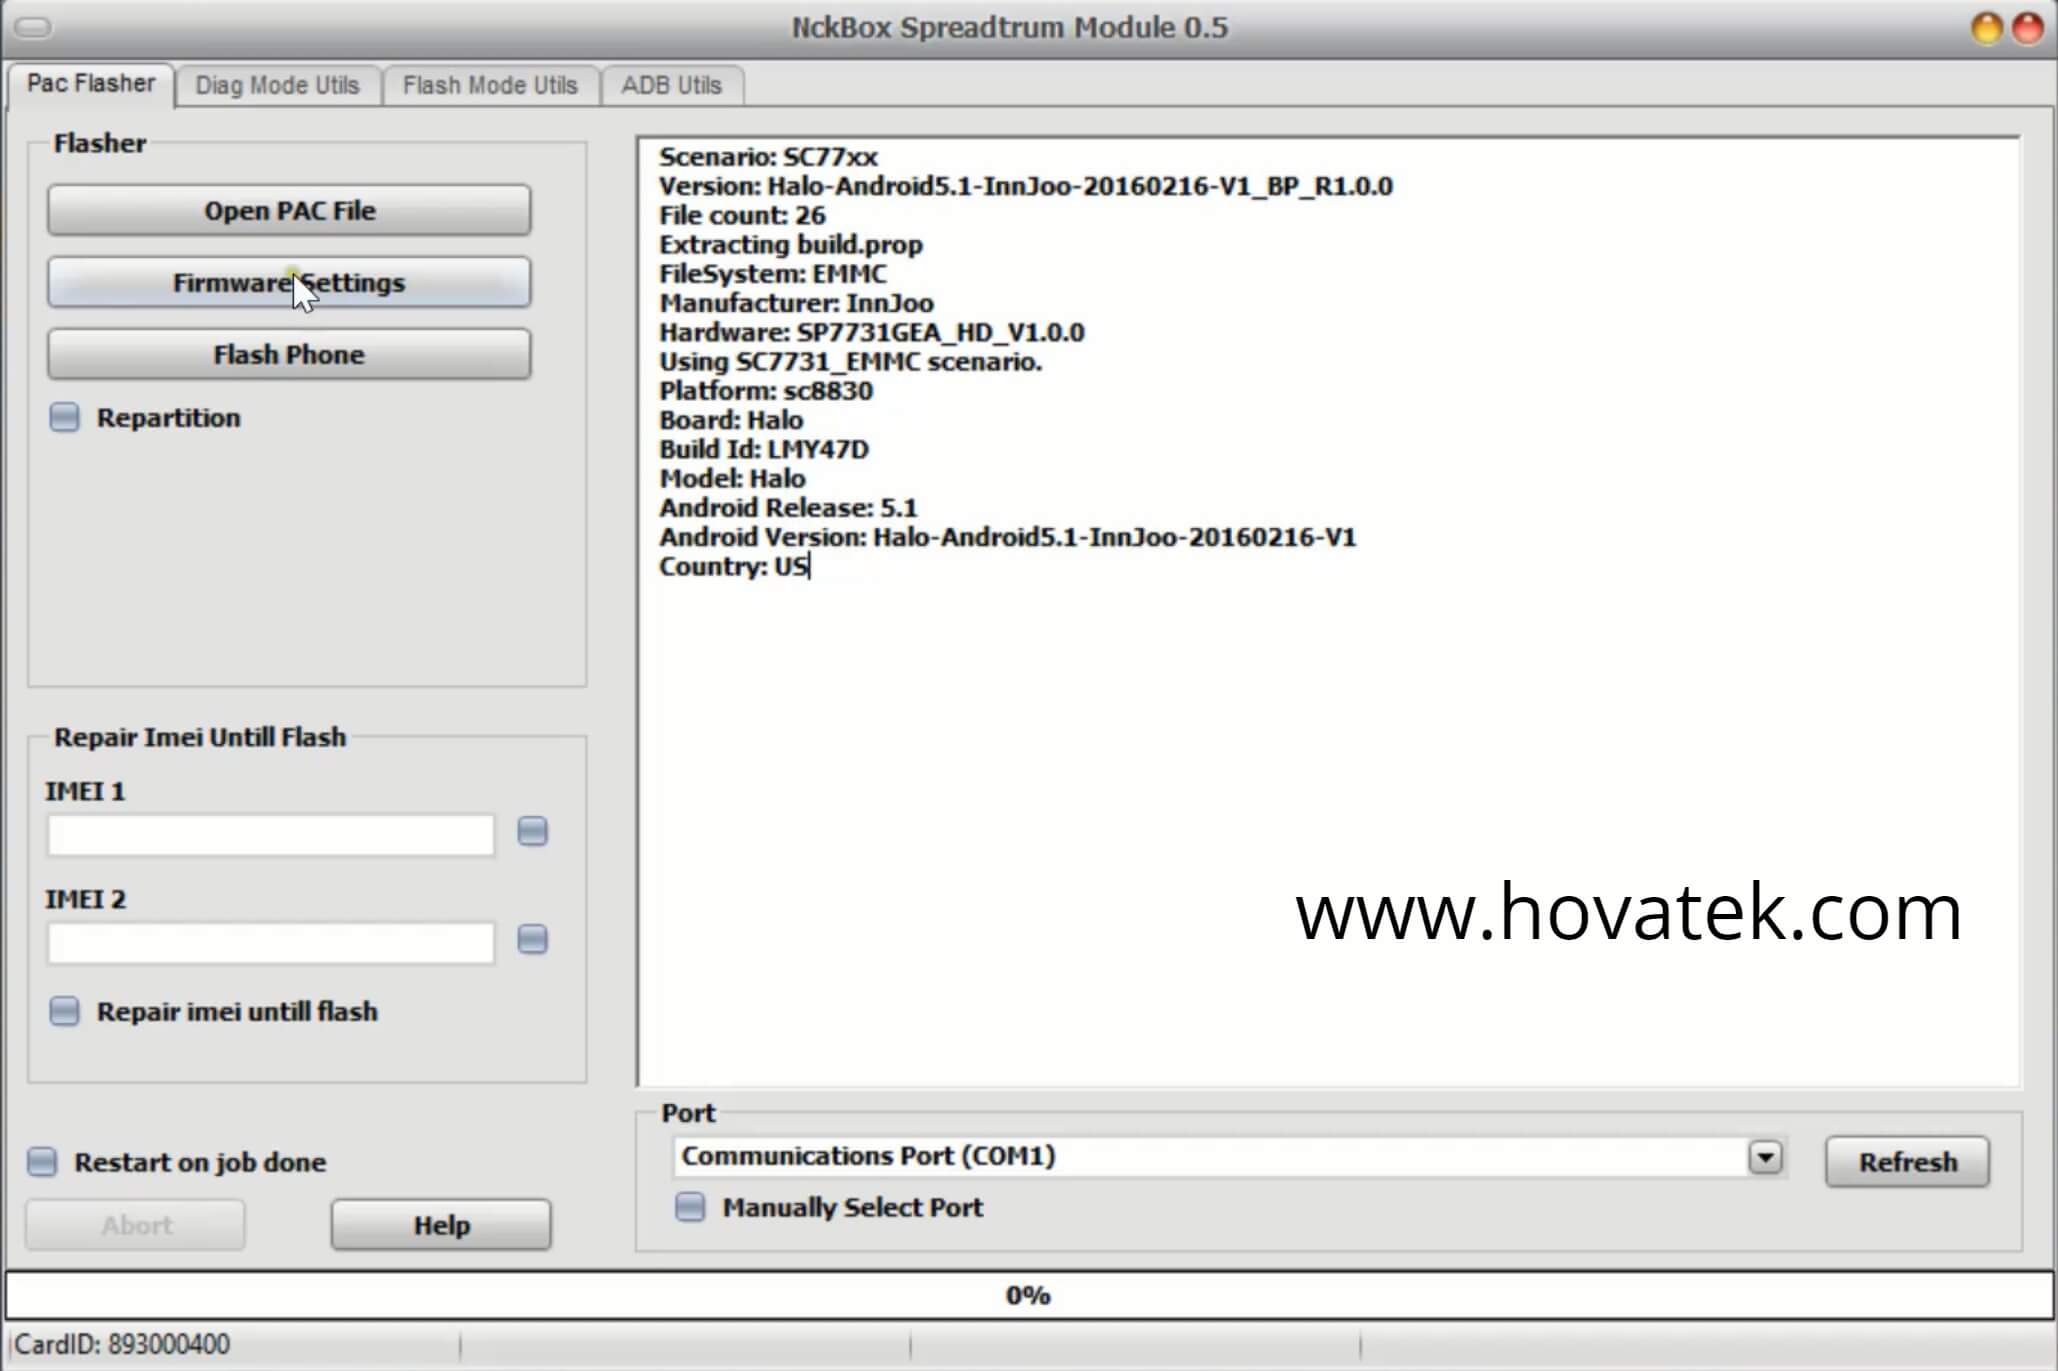This screenshot has height=1371, width=2058.
Task: Click the 'Build Id: LMY47D' log line
Action: pos(764,450)
